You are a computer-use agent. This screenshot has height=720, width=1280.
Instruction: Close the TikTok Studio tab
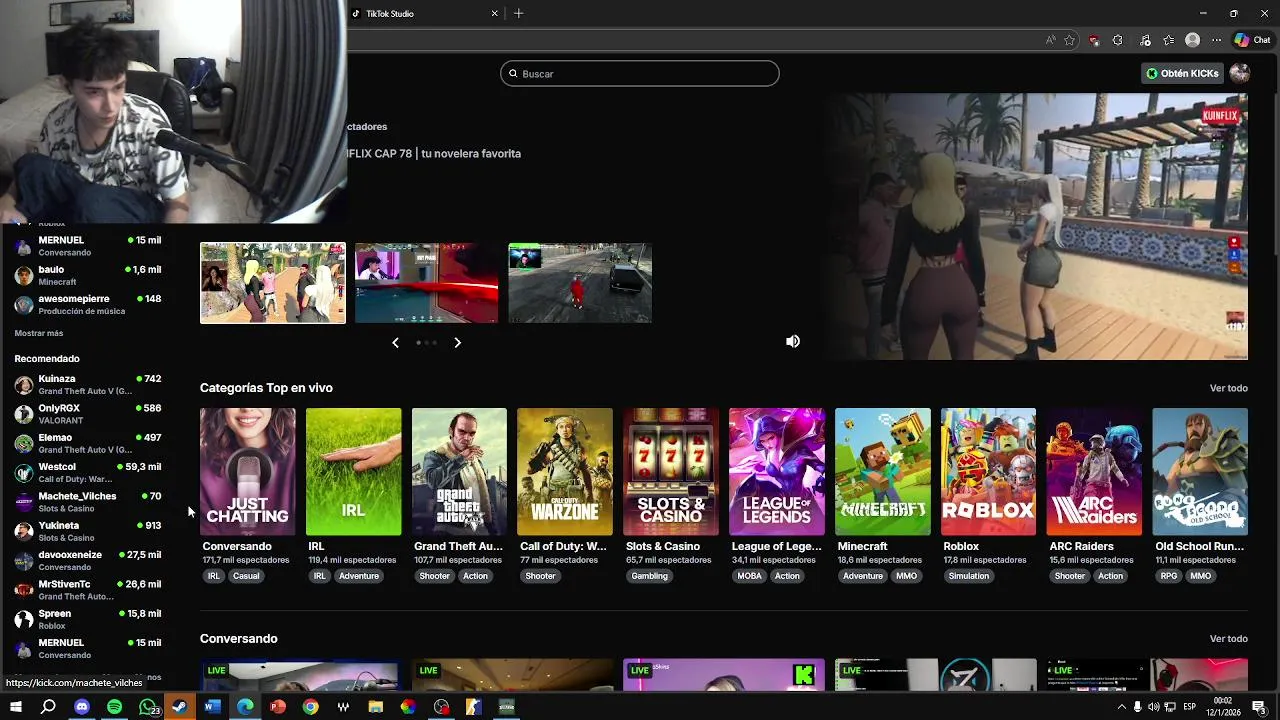coord(494,13)
